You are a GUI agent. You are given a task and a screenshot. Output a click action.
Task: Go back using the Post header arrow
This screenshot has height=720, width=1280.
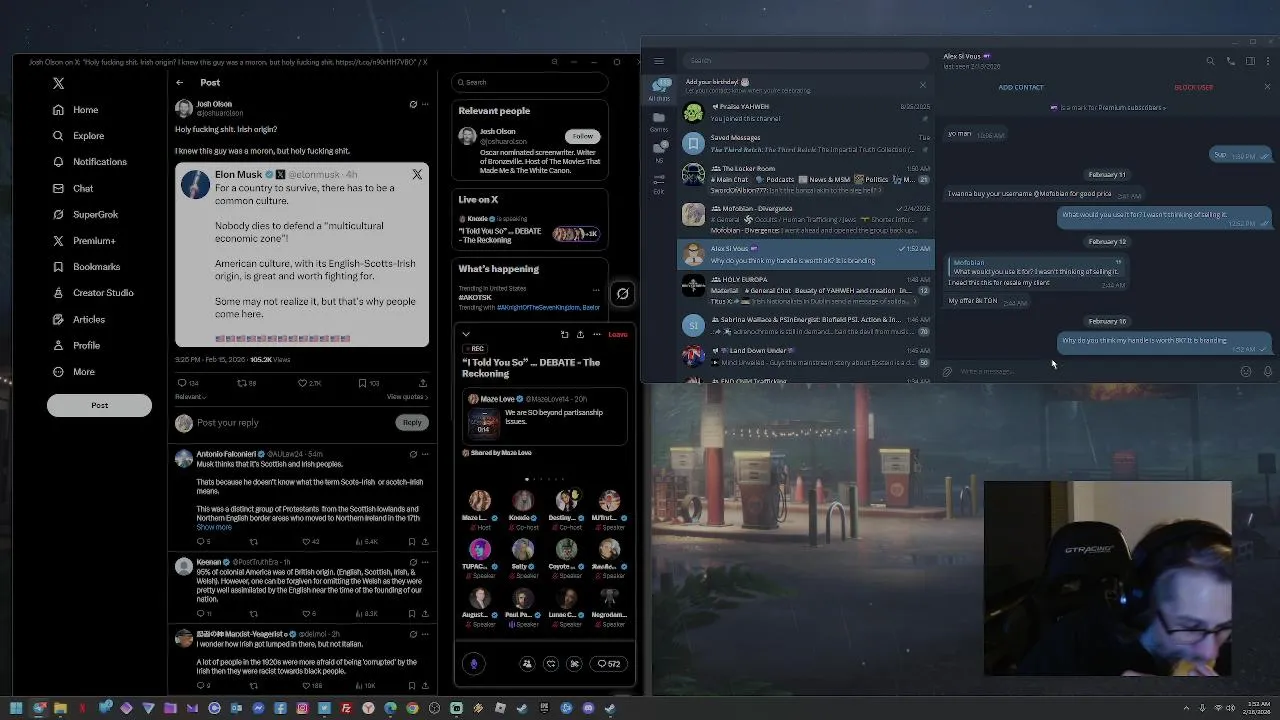pyautogui.click(x=180, y=83)
